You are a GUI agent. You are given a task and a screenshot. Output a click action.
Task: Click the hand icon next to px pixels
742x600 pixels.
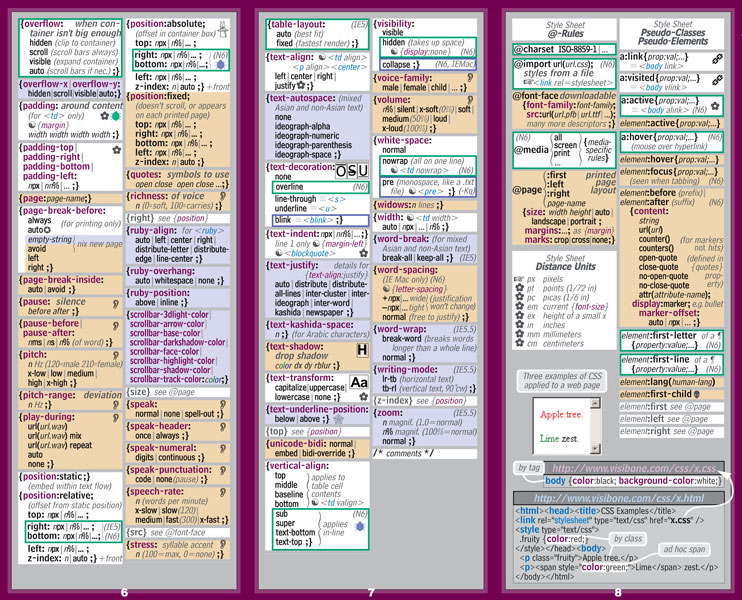click(x=519, y=279)
